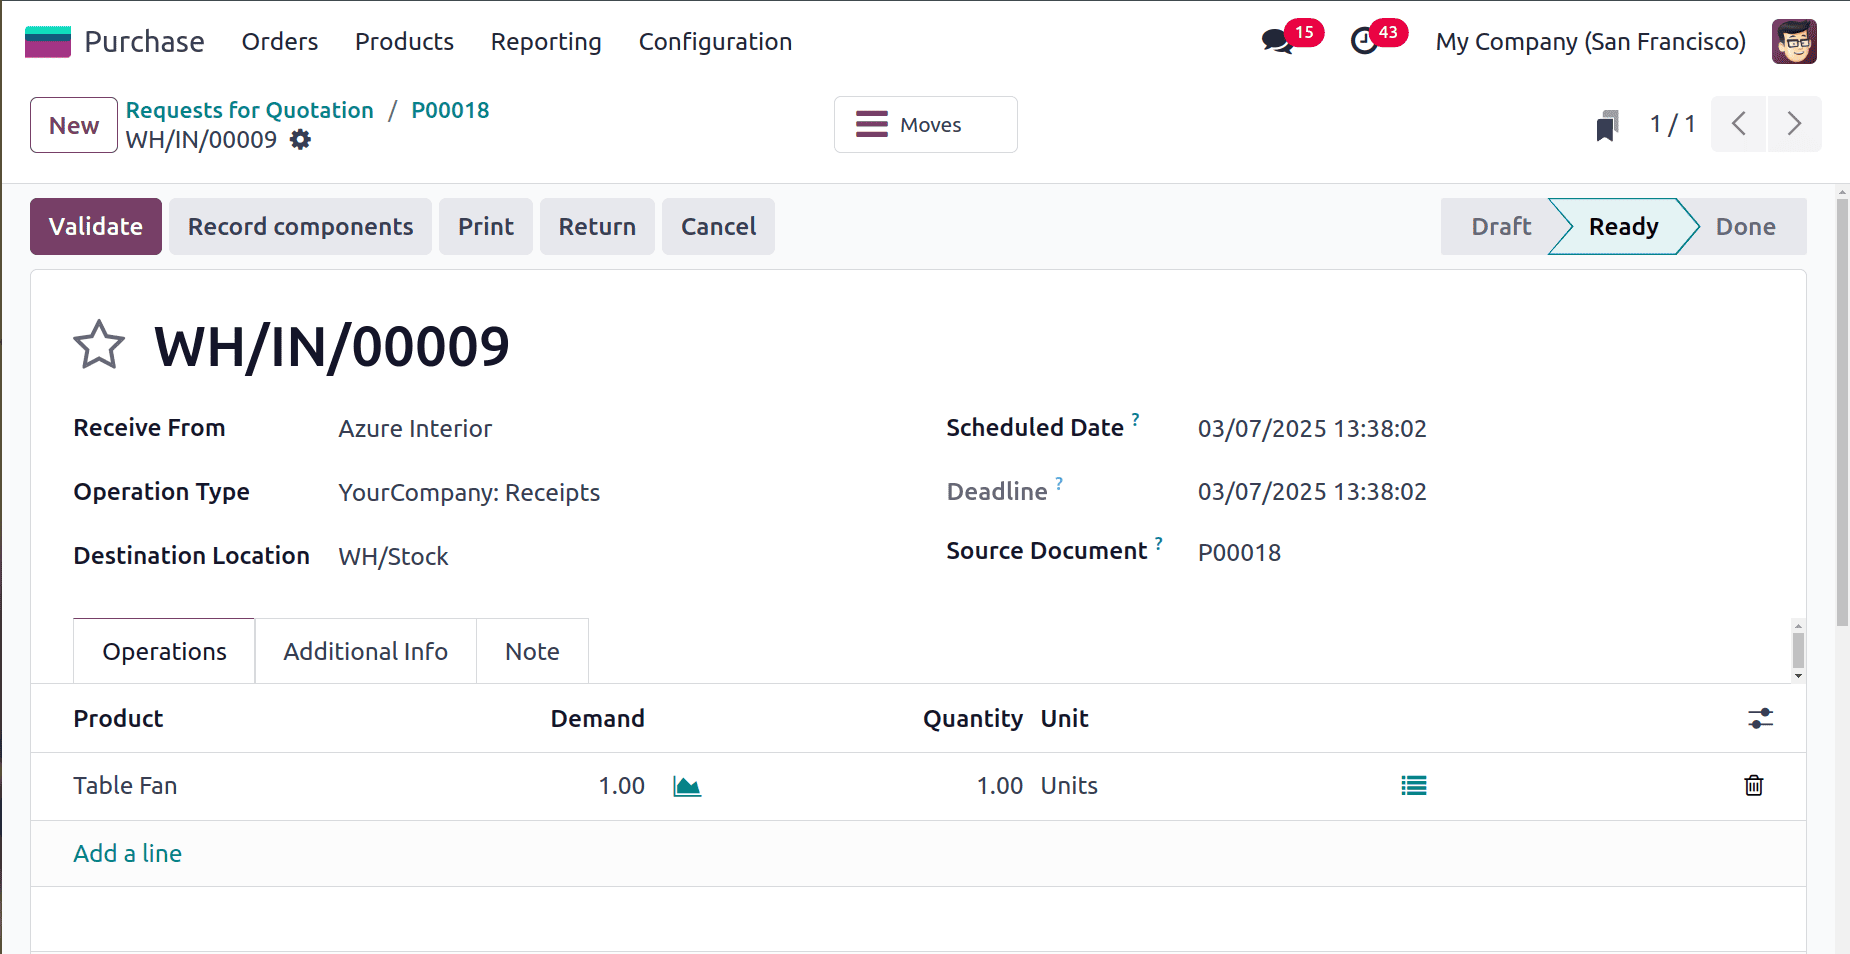1850x954 pixels.
Task: Click the 1 / 1 record counter
Action: tap(1672, 124)
